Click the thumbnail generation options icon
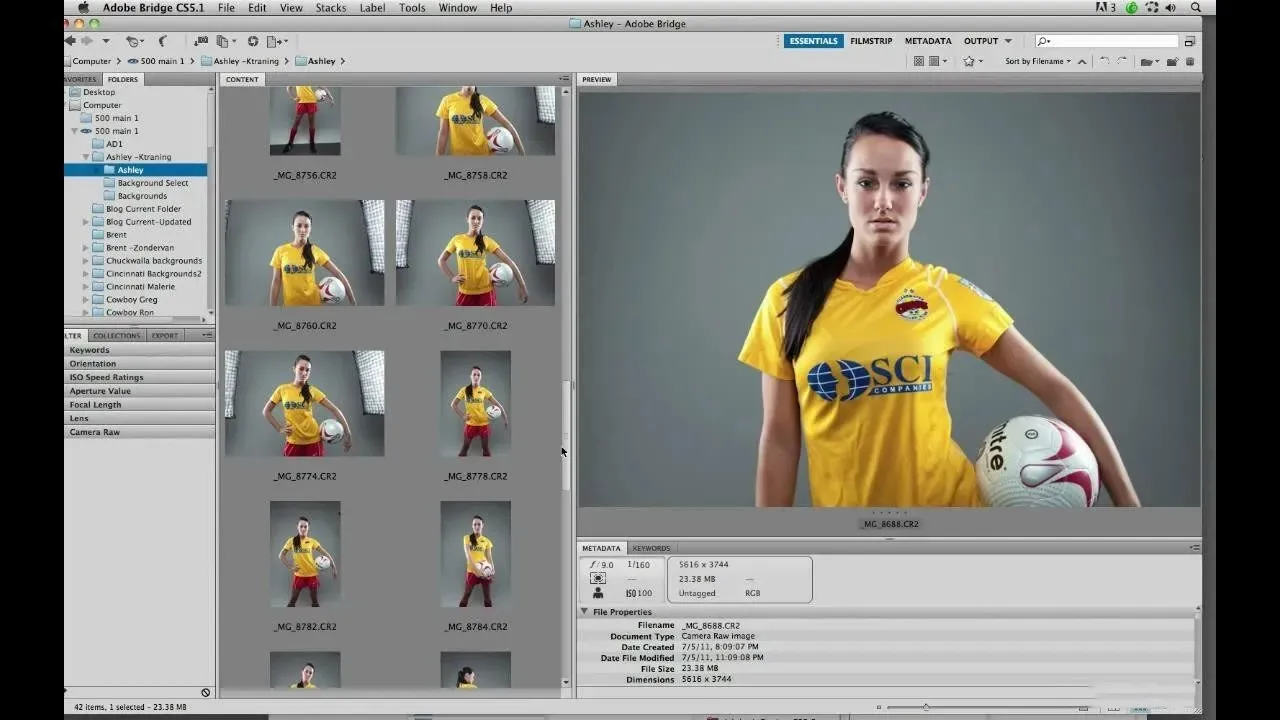1280x720 pixels. point(938,61)
